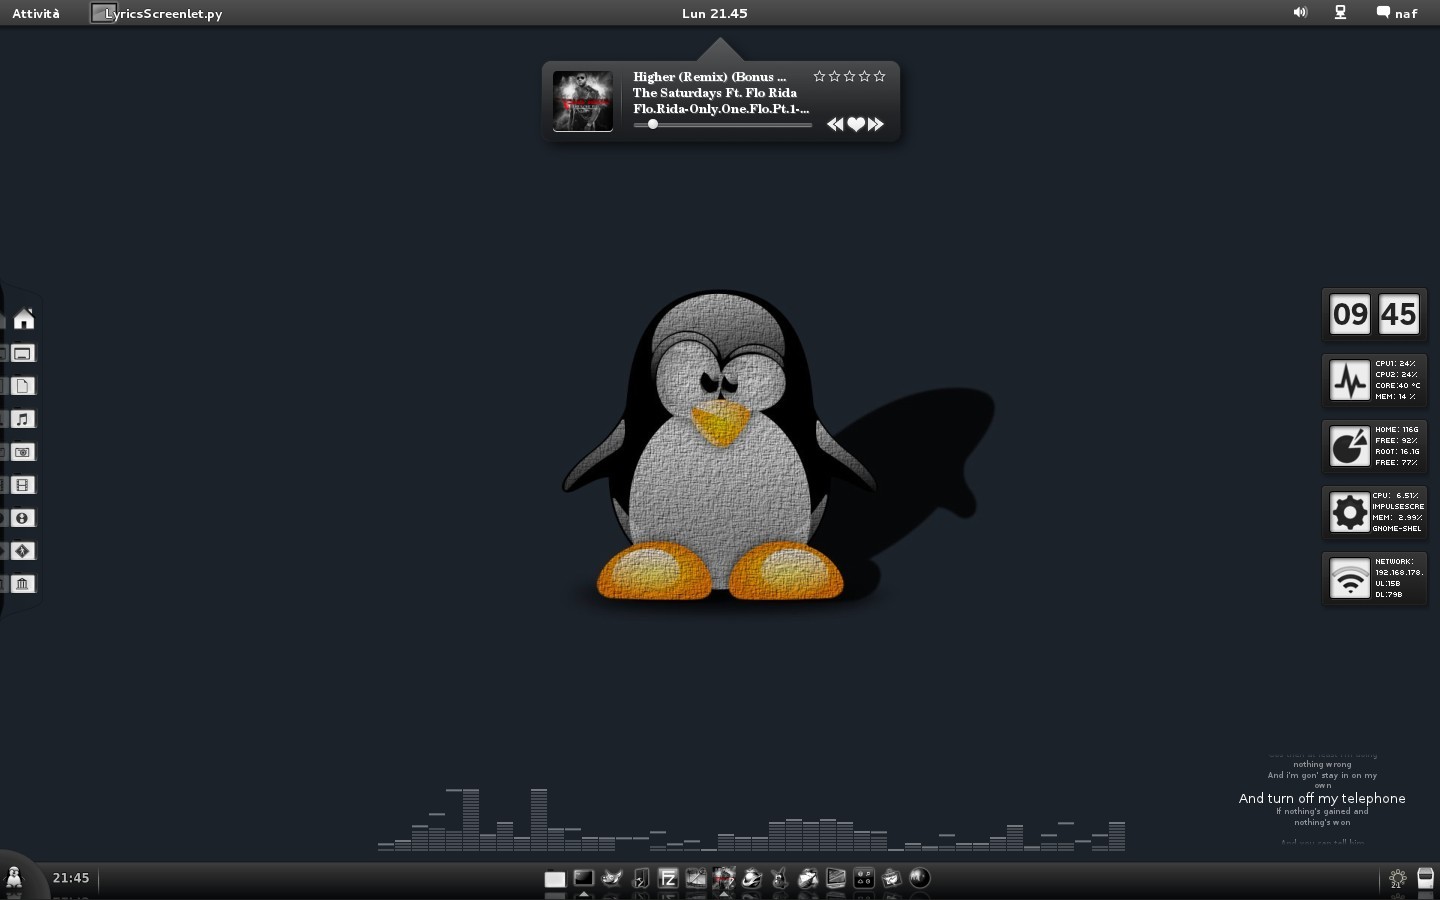
Task: Click the artist The Saturdays Ft. Flo Rida
Action: point(715,93)
